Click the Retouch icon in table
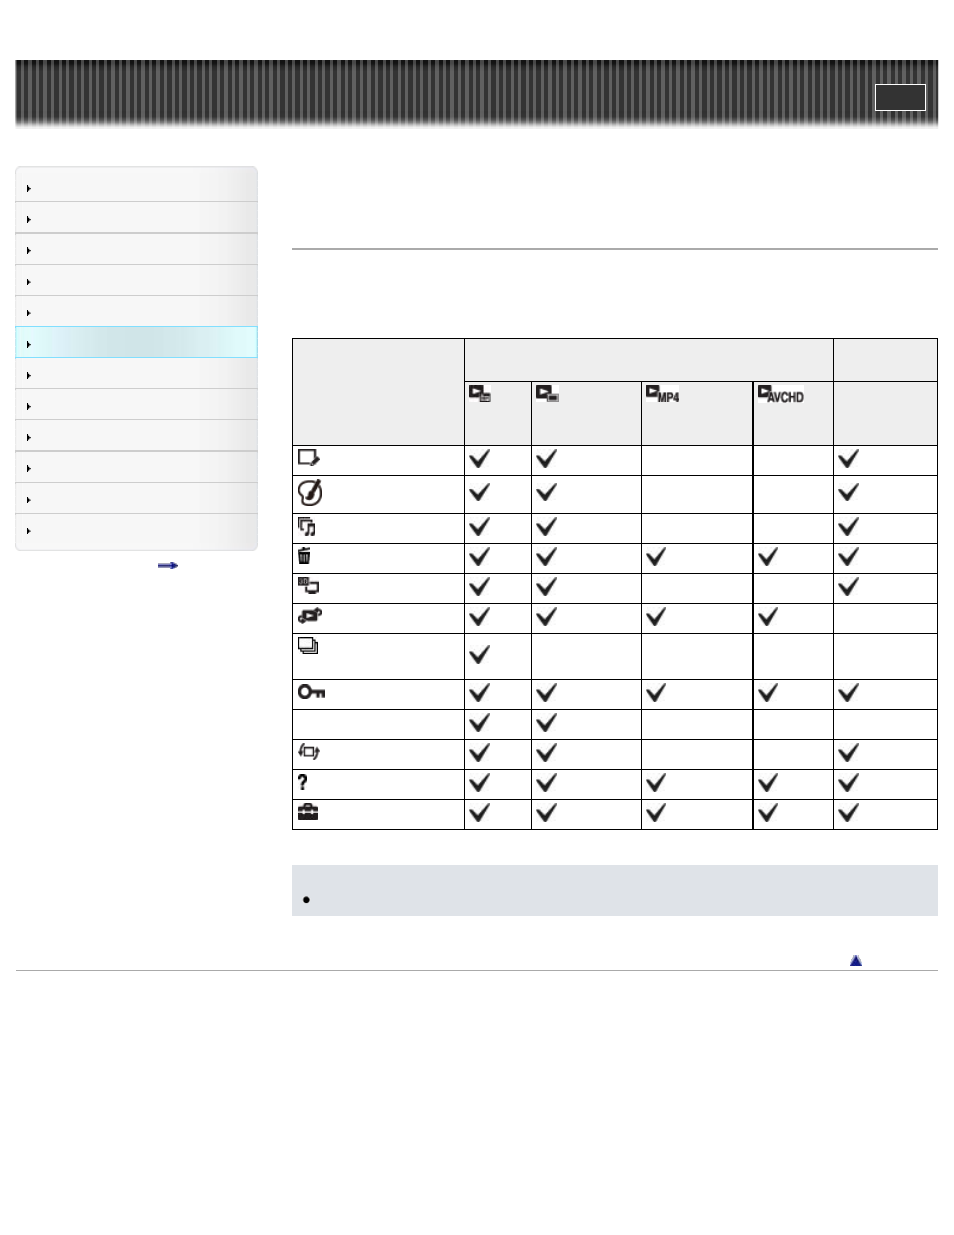954x1235 pixels. [308, 459]
